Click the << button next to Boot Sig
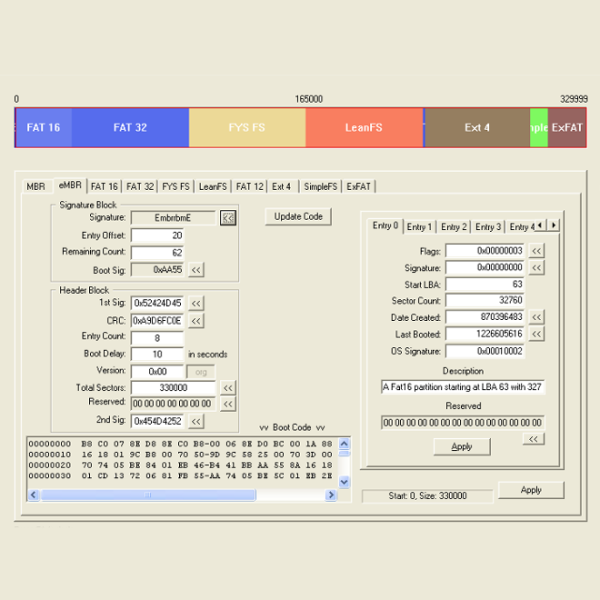Screen dimensions: 600x600 pyautogui.click(x=196, y=269)
